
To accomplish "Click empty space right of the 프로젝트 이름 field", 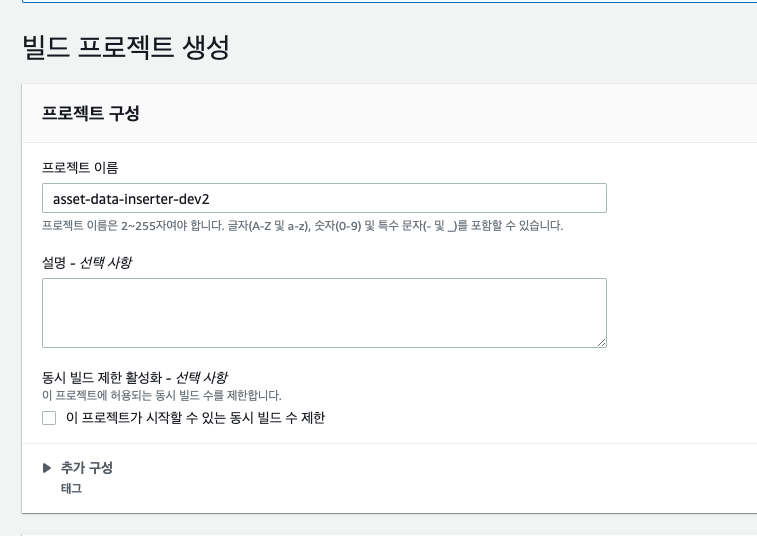I will (680, 198).
